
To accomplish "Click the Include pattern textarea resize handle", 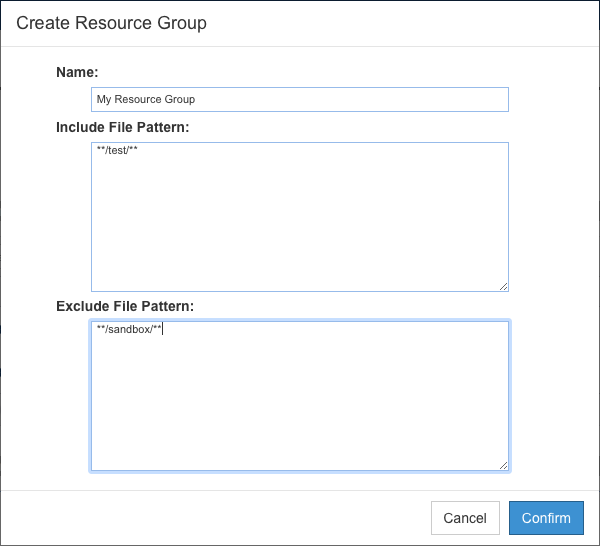I will point(504,287).
